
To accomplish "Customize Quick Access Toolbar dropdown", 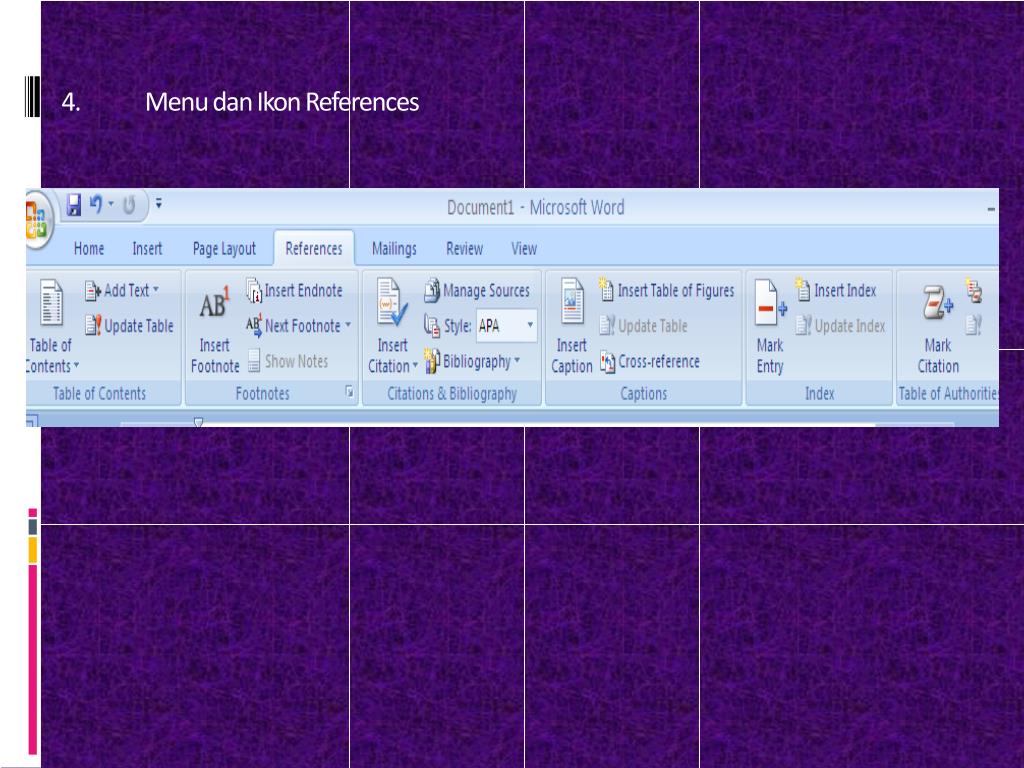I will [x=159, y=204].
